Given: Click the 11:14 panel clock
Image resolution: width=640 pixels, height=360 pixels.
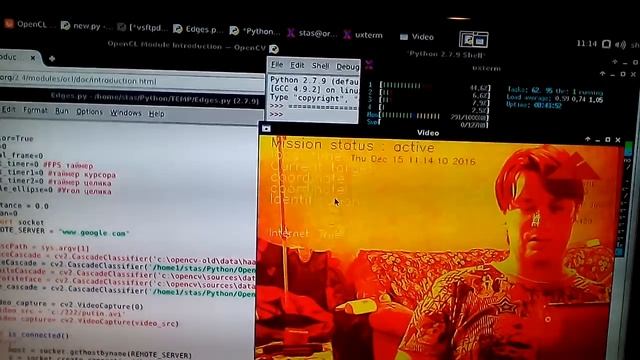Looking at the screenshot, I should pyautogui.click(x=587, y=43).
